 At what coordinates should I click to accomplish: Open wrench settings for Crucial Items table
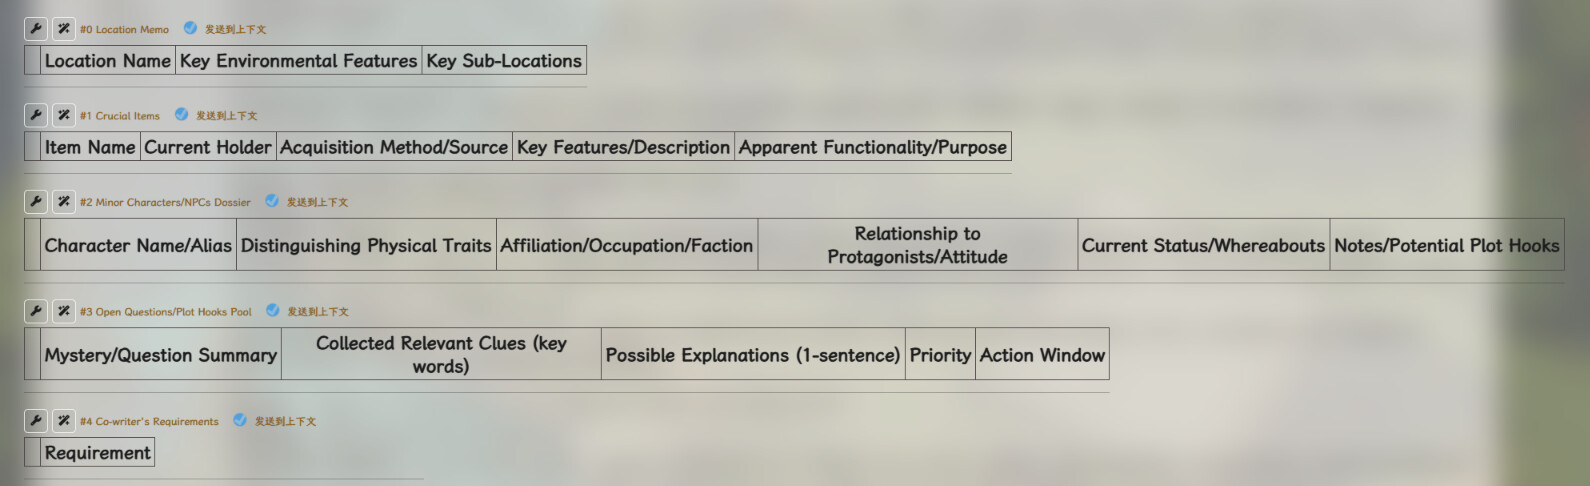35,115
